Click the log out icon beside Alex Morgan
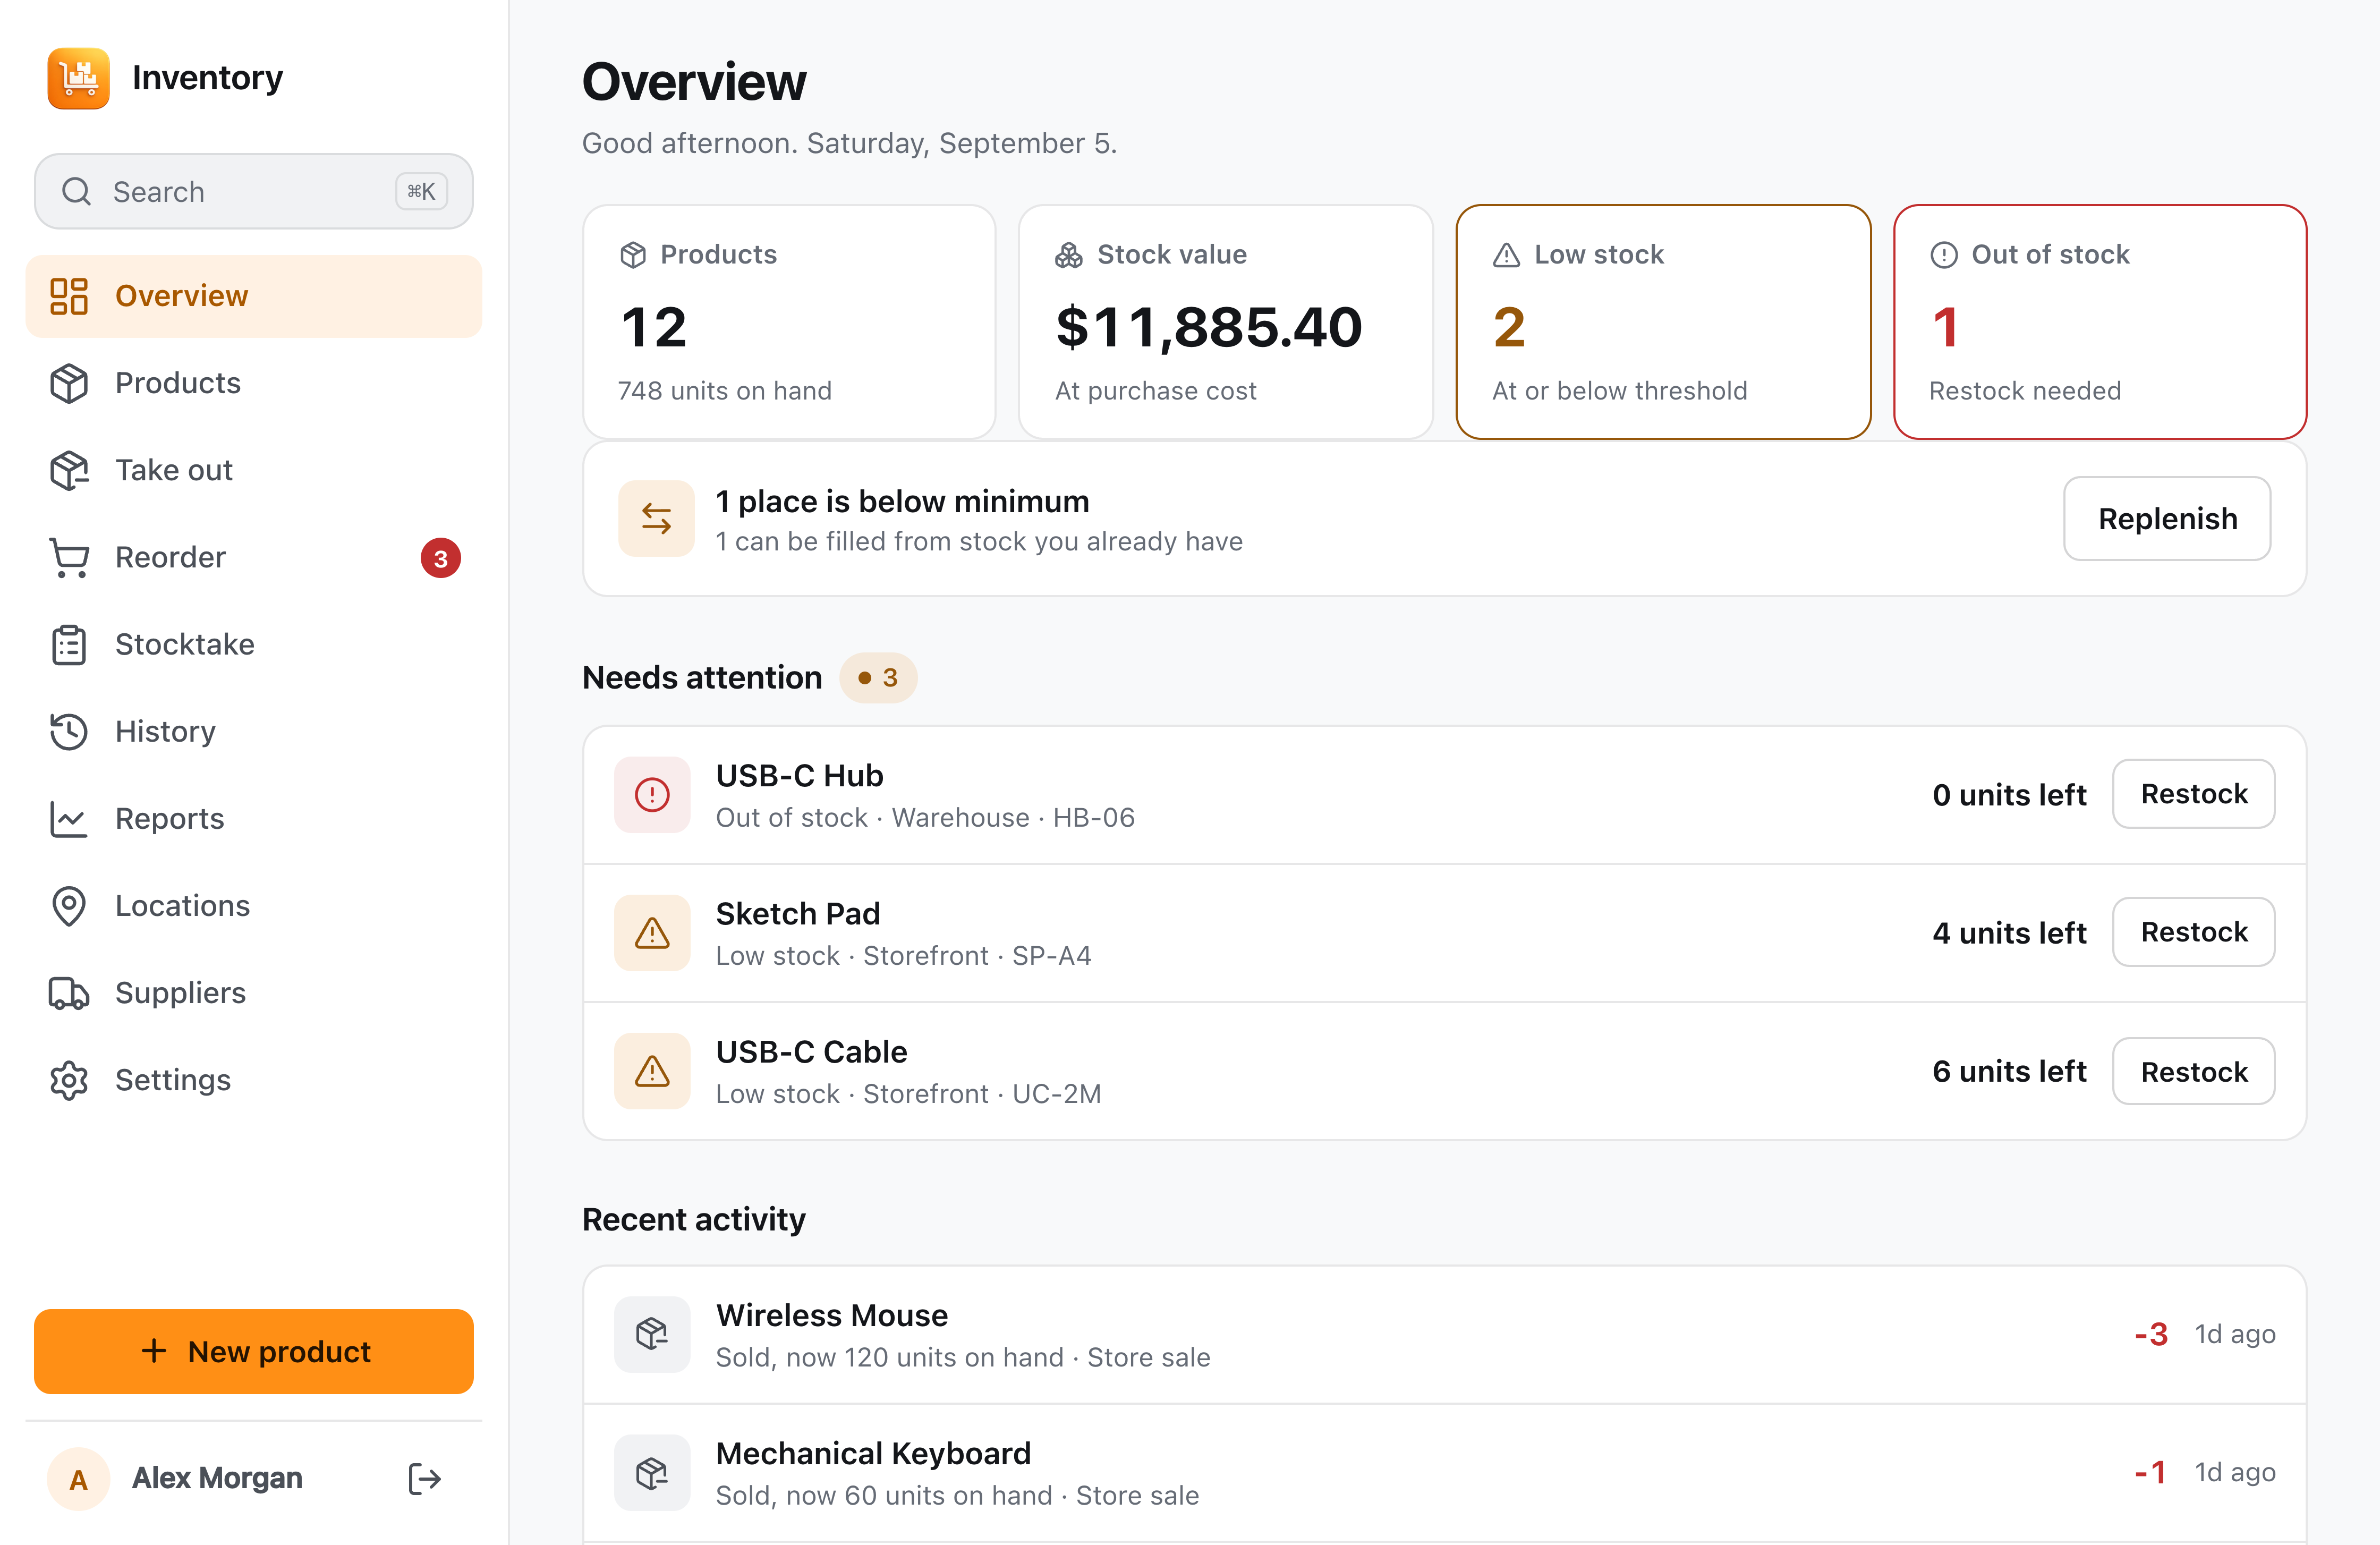The width and height of the screenshot is (2380, 1545). click(x=425, y=1478)
